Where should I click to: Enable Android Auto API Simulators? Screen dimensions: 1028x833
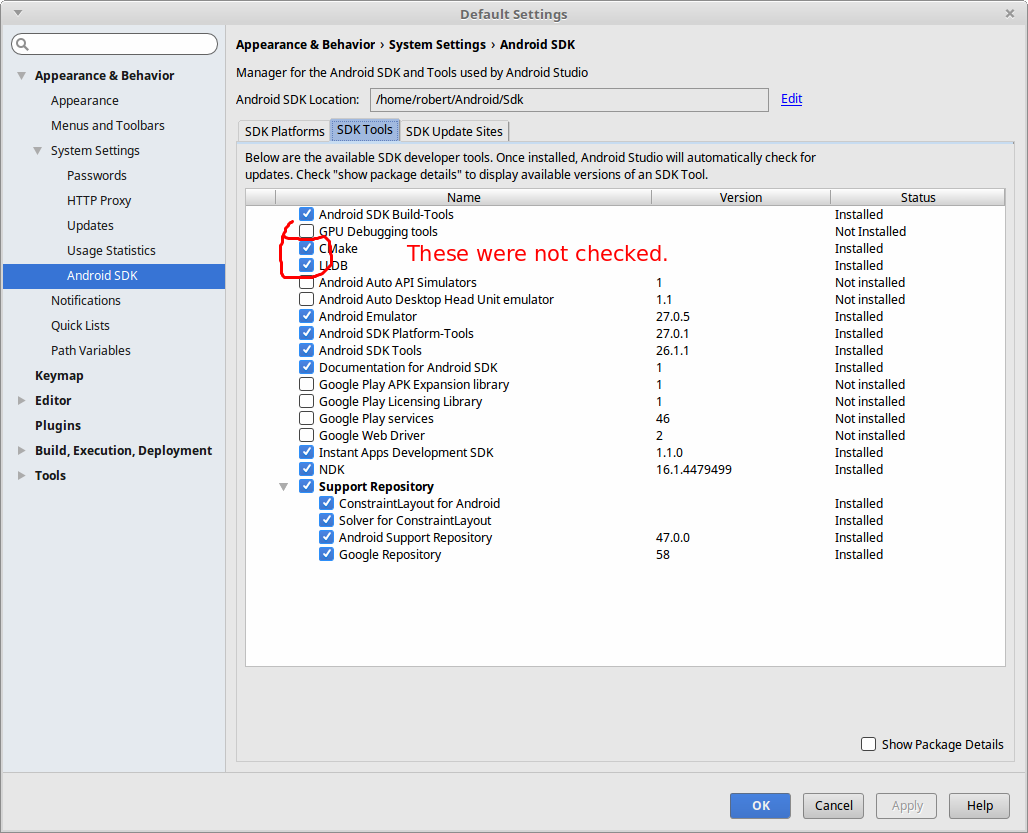click(x=306, y=282)
